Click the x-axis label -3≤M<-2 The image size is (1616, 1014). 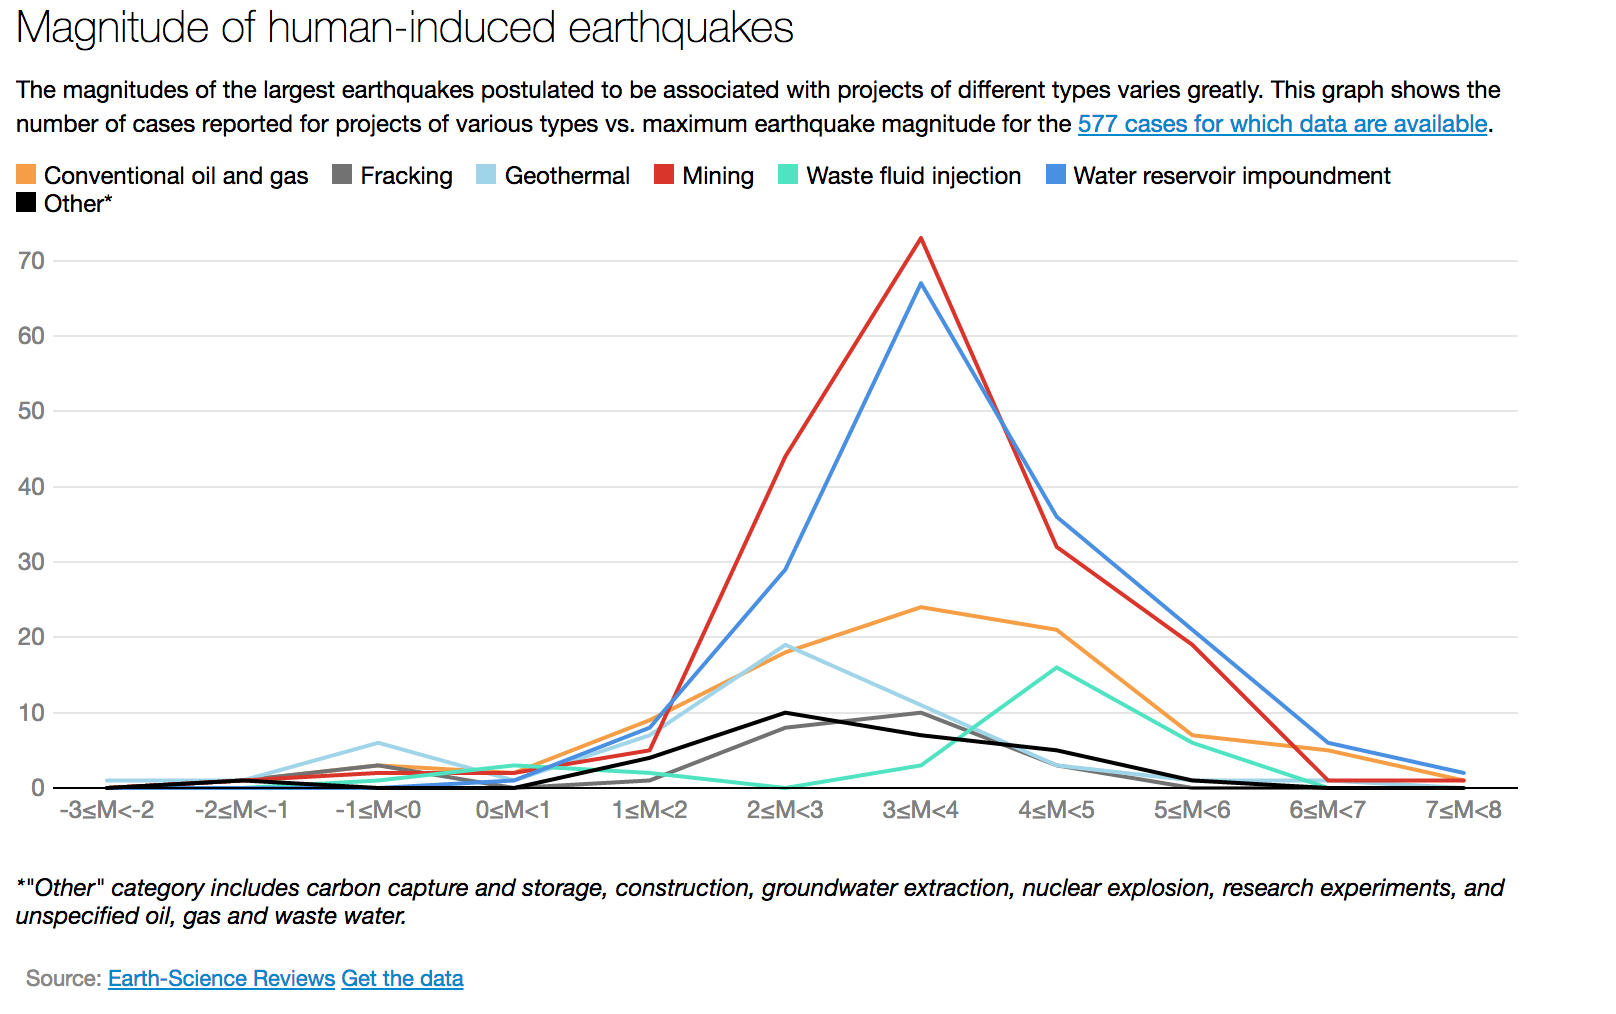(x=107, y=810)
